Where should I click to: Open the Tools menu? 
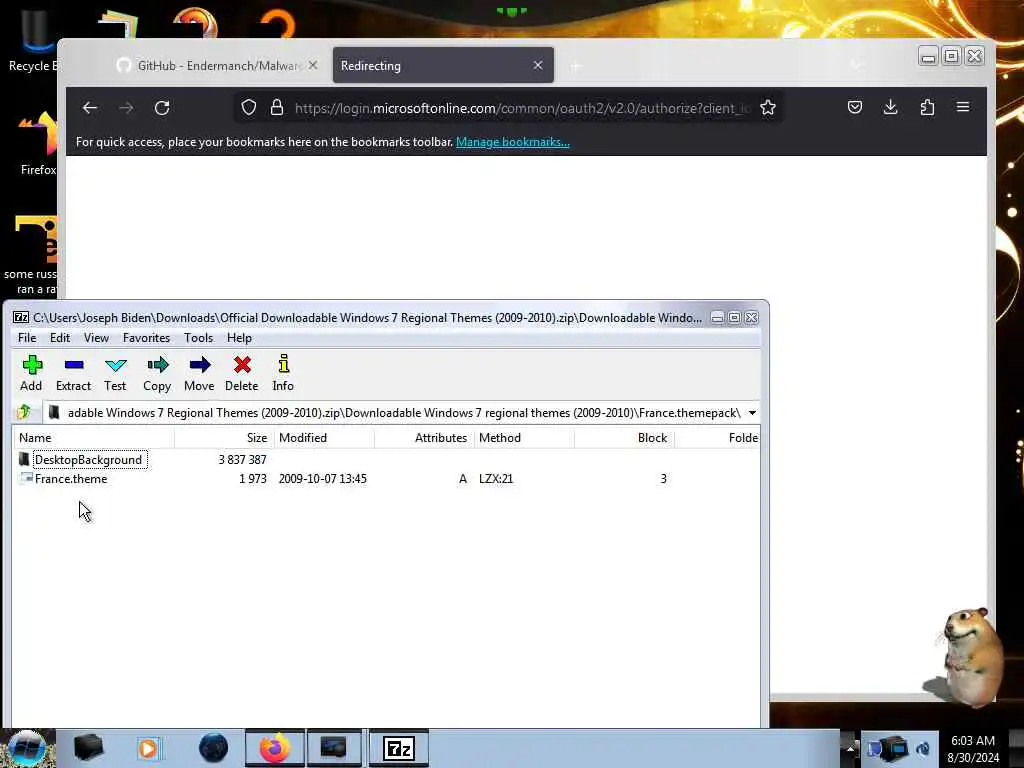(x=198, y=338)
